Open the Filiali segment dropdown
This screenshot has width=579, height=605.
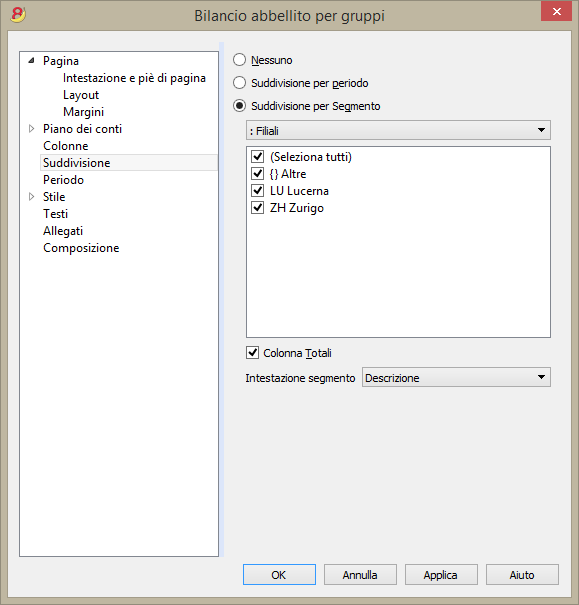[x=398, y=130]
